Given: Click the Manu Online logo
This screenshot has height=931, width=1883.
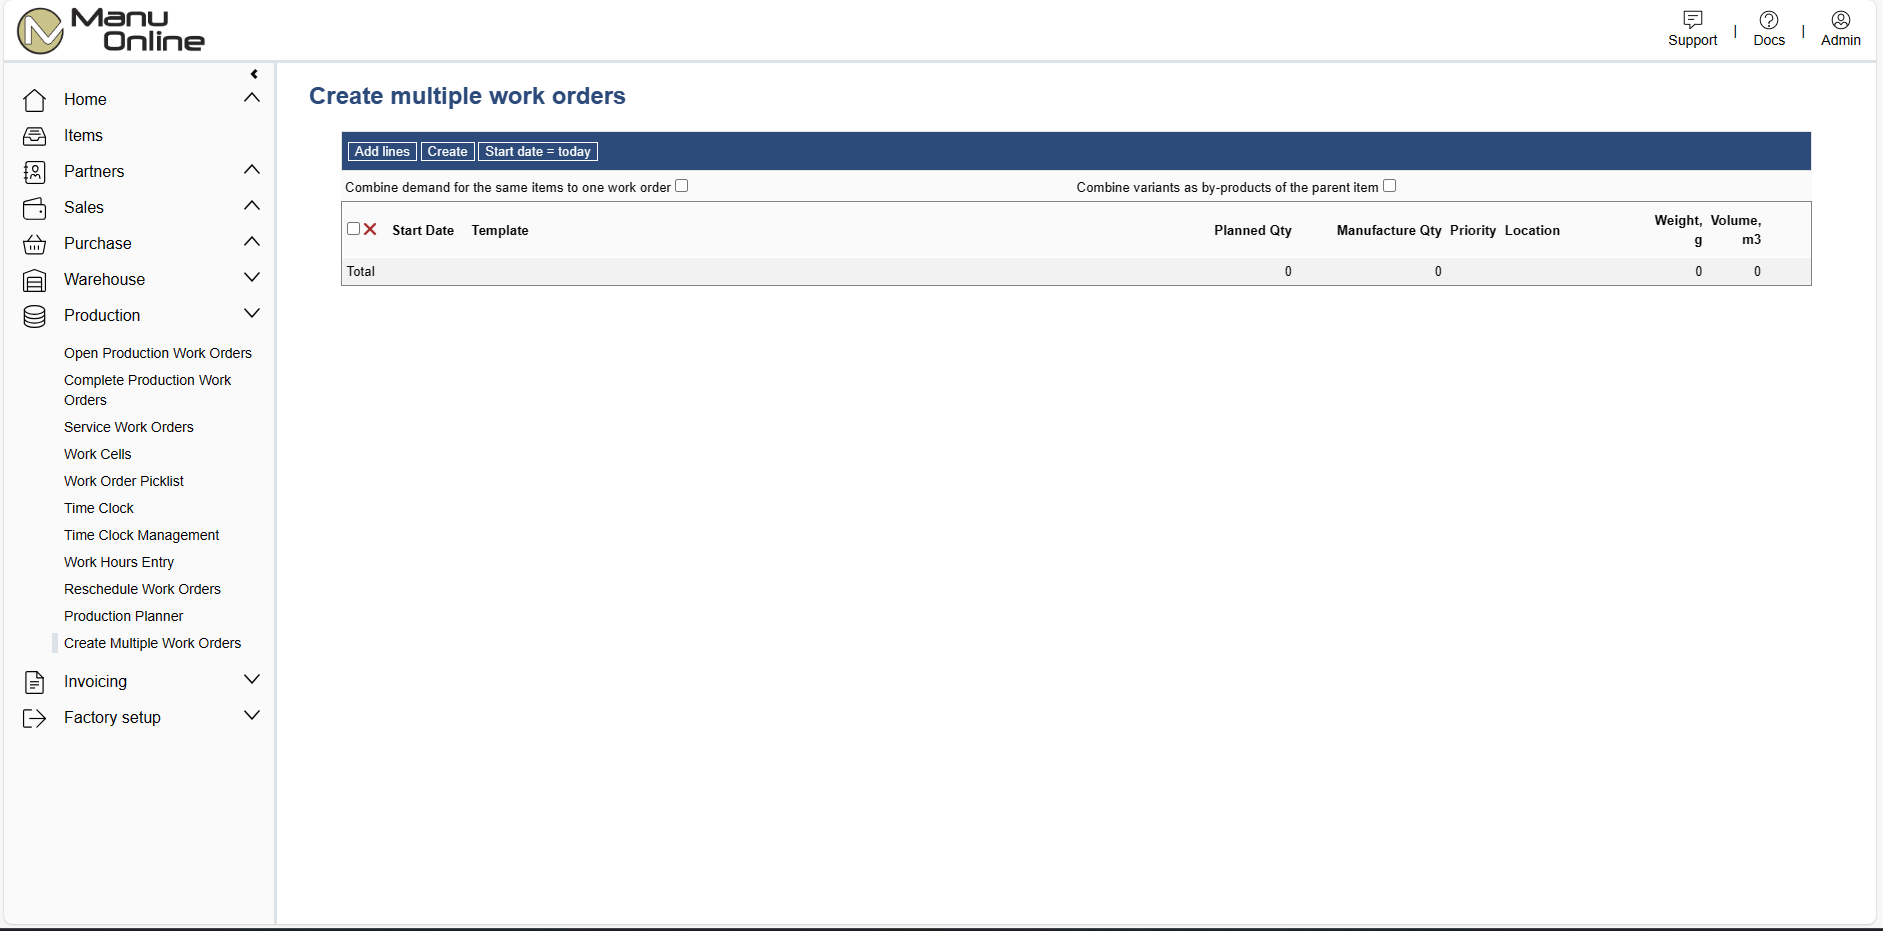Looking at the screenshot, I should [111, 31].
